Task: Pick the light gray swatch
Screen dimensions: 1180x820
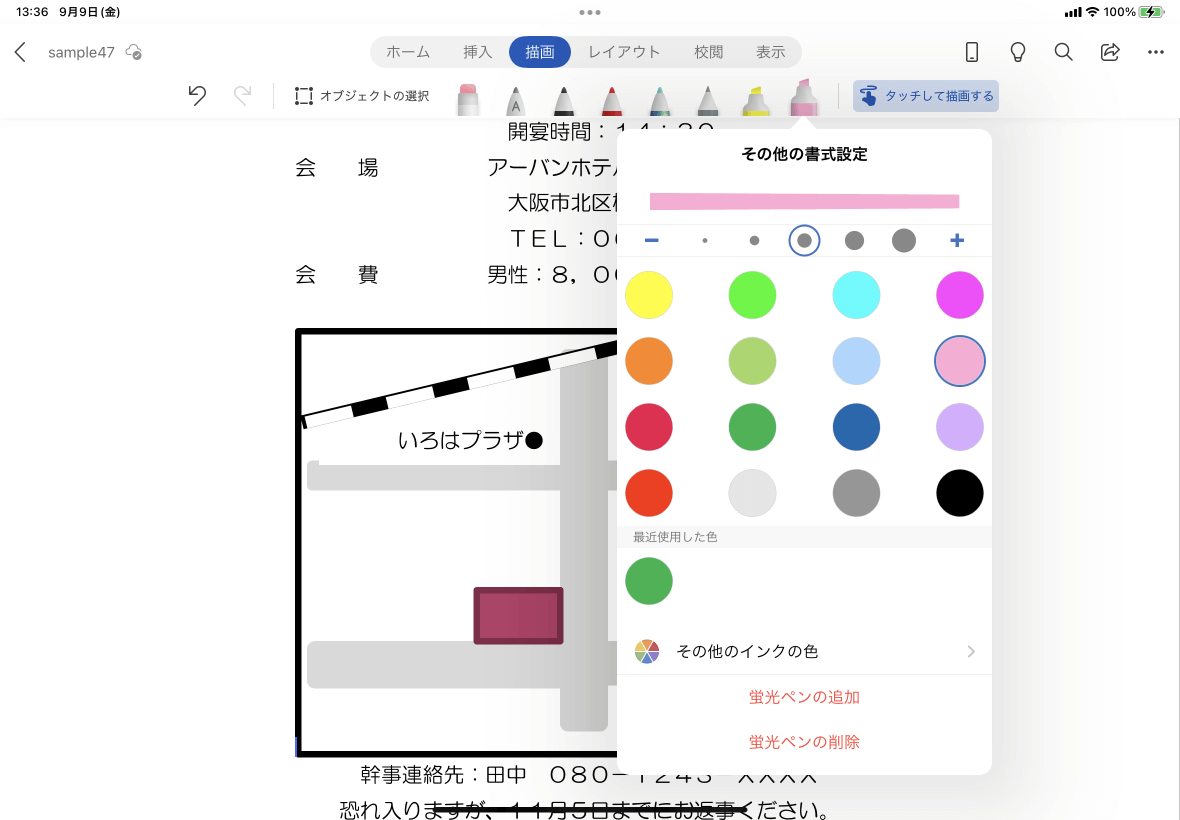Action: pyautogui.click(x=753, y=494)
